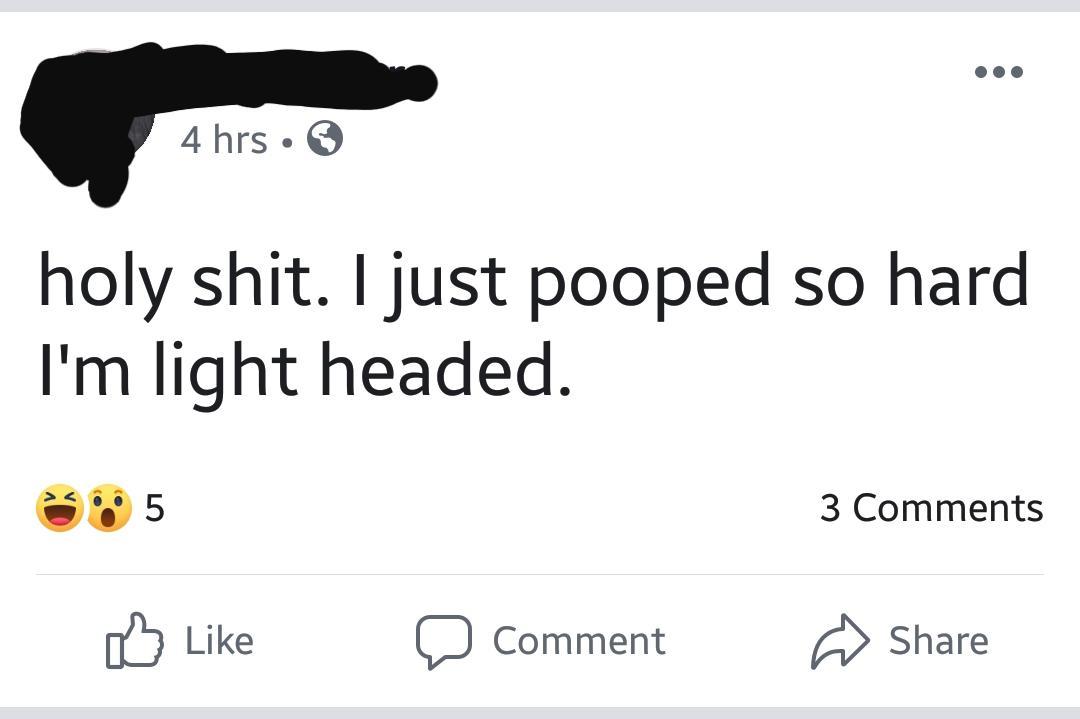Click the word "pooped" in the post
Viewport: 1080px width, 719px height.
click(x=649, y=283)
